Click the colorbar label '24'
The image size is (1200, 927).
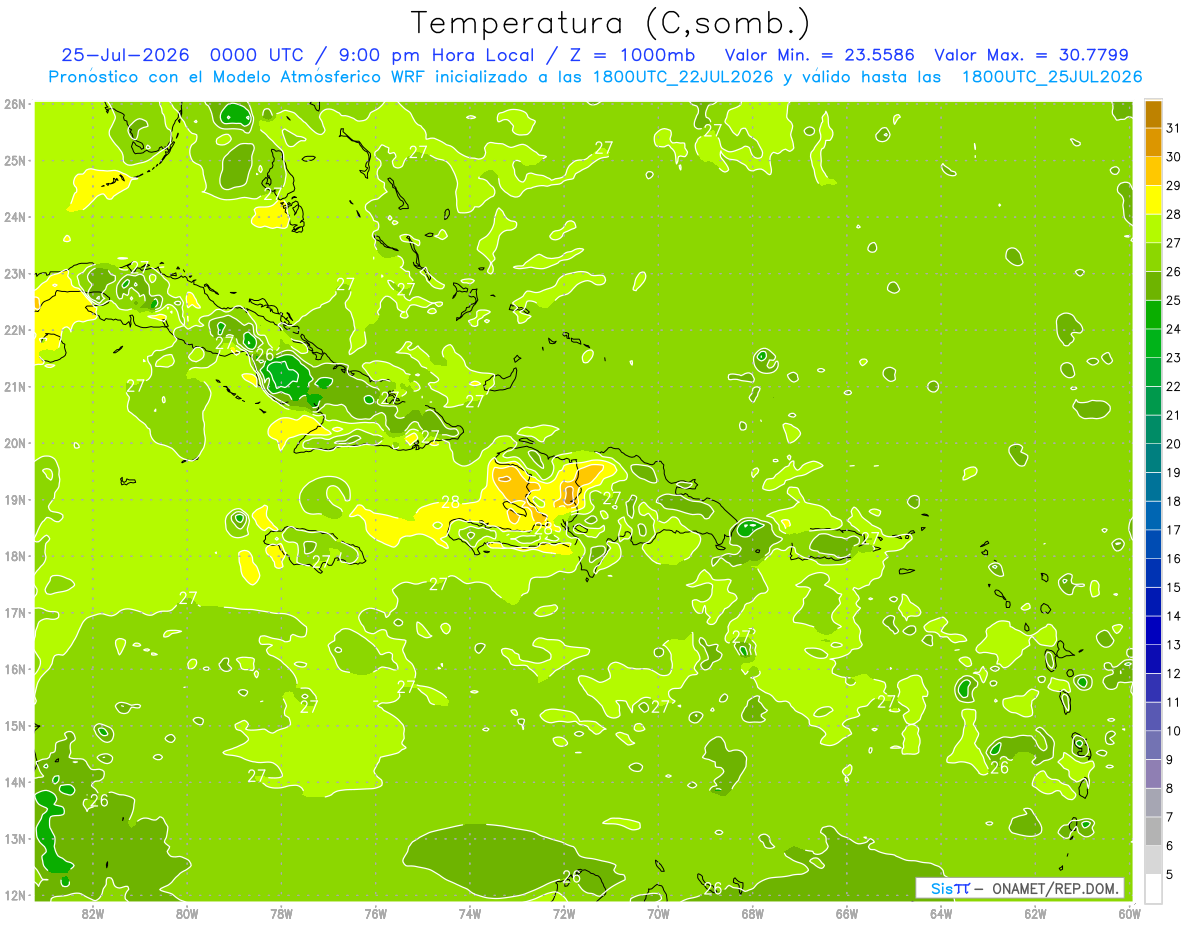click(1173, 329)
